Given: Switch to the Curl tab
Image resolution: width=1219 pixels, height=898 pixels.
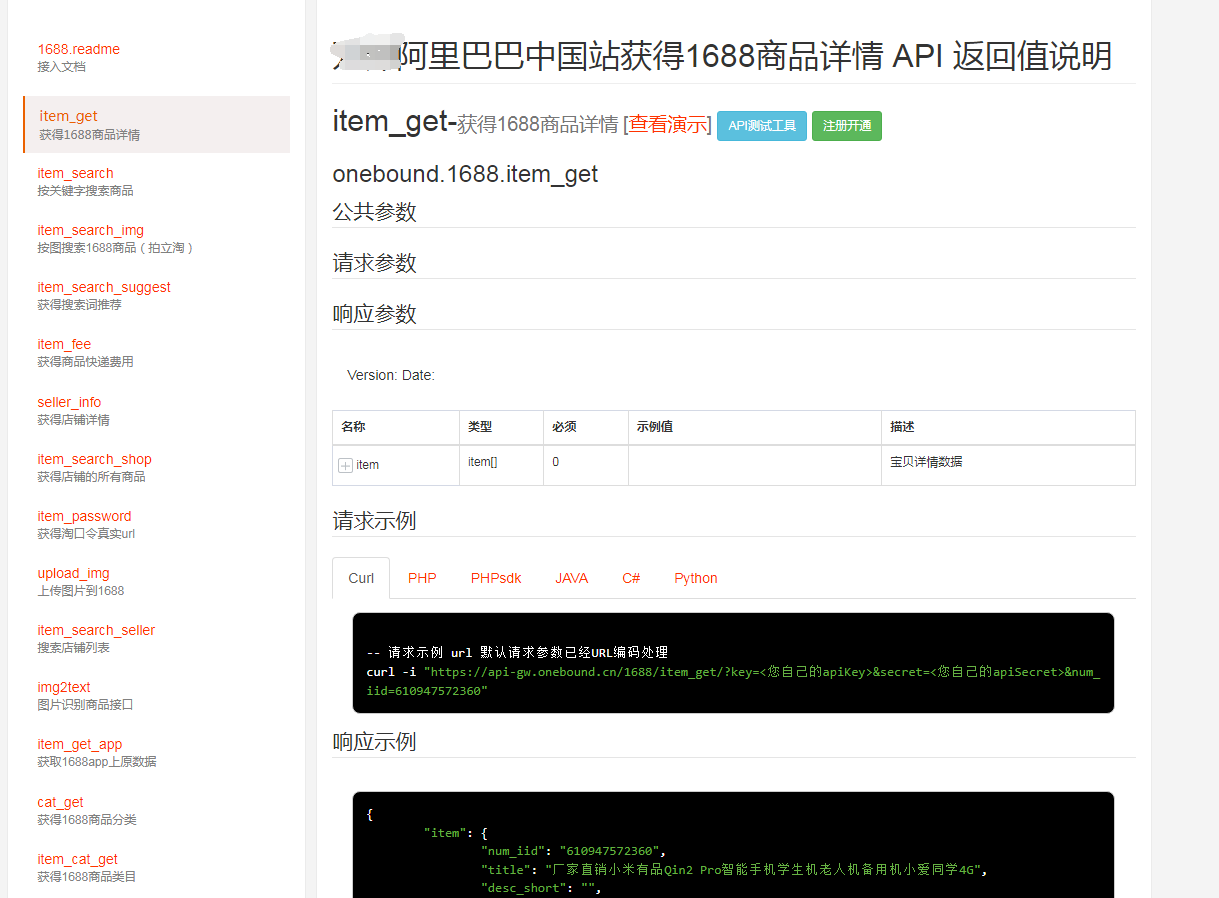Looking at the screenshot, I should 361,578.
